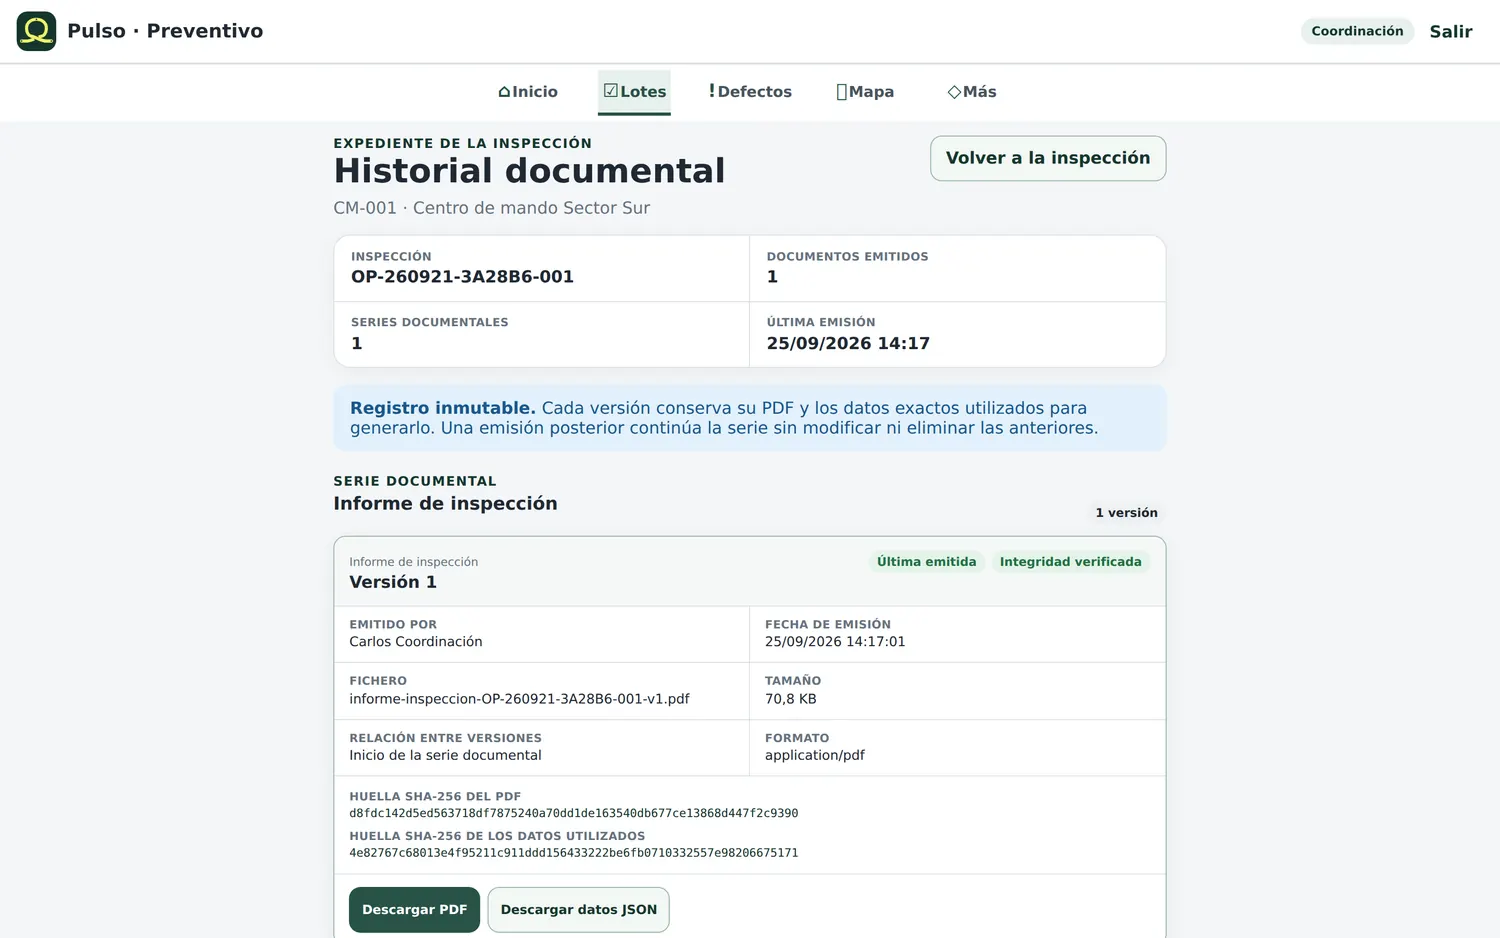Image resolution: width=1500 pixels, height=938 pixels.
Task: Switch to the Lotes tab
Action: 634,92
